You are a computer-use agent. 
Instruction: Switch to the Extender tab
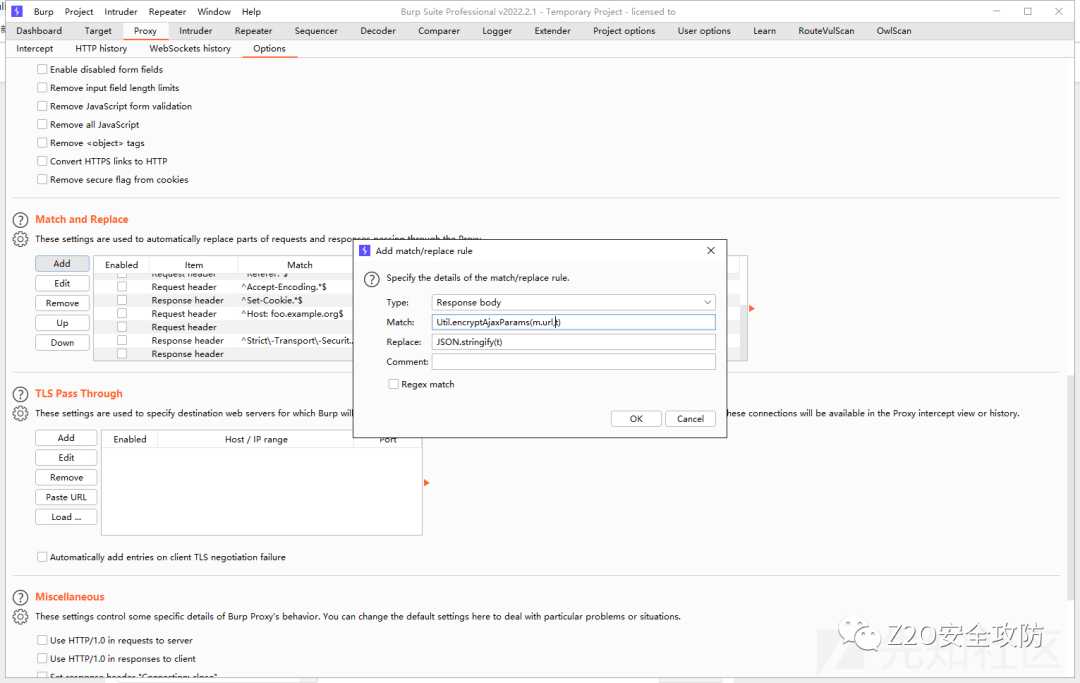(552, 31)
